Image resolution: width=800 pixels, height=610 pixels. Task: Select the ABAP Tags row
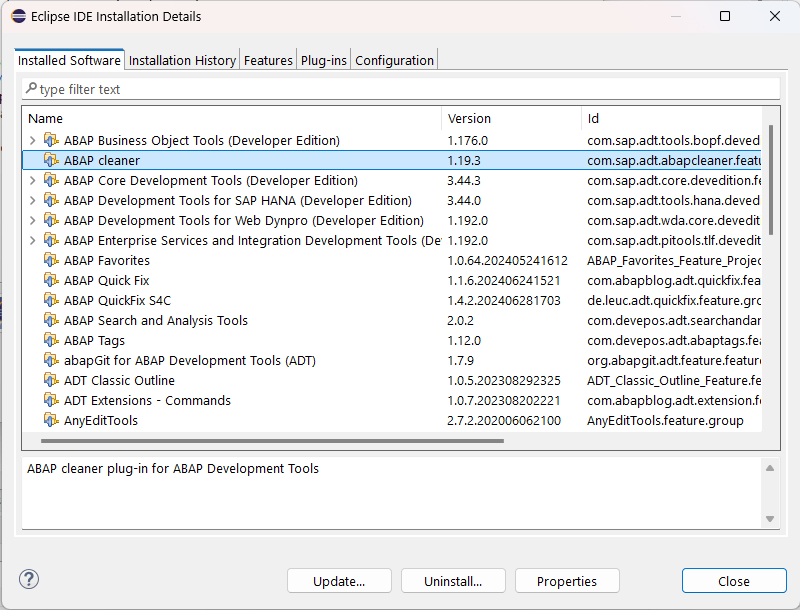pos(392,340)
